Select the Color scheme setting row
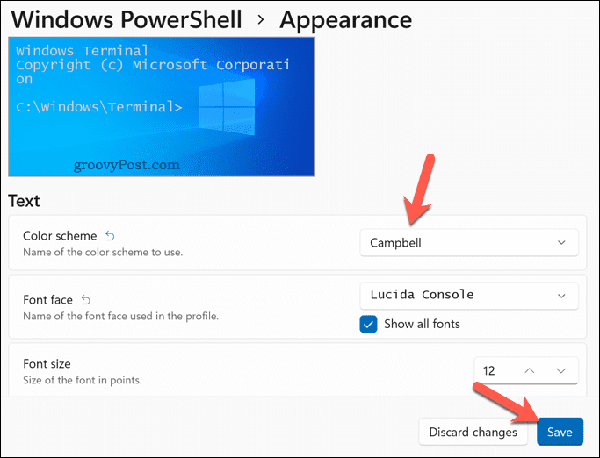600x458 pixels. [x=180, y=243]
